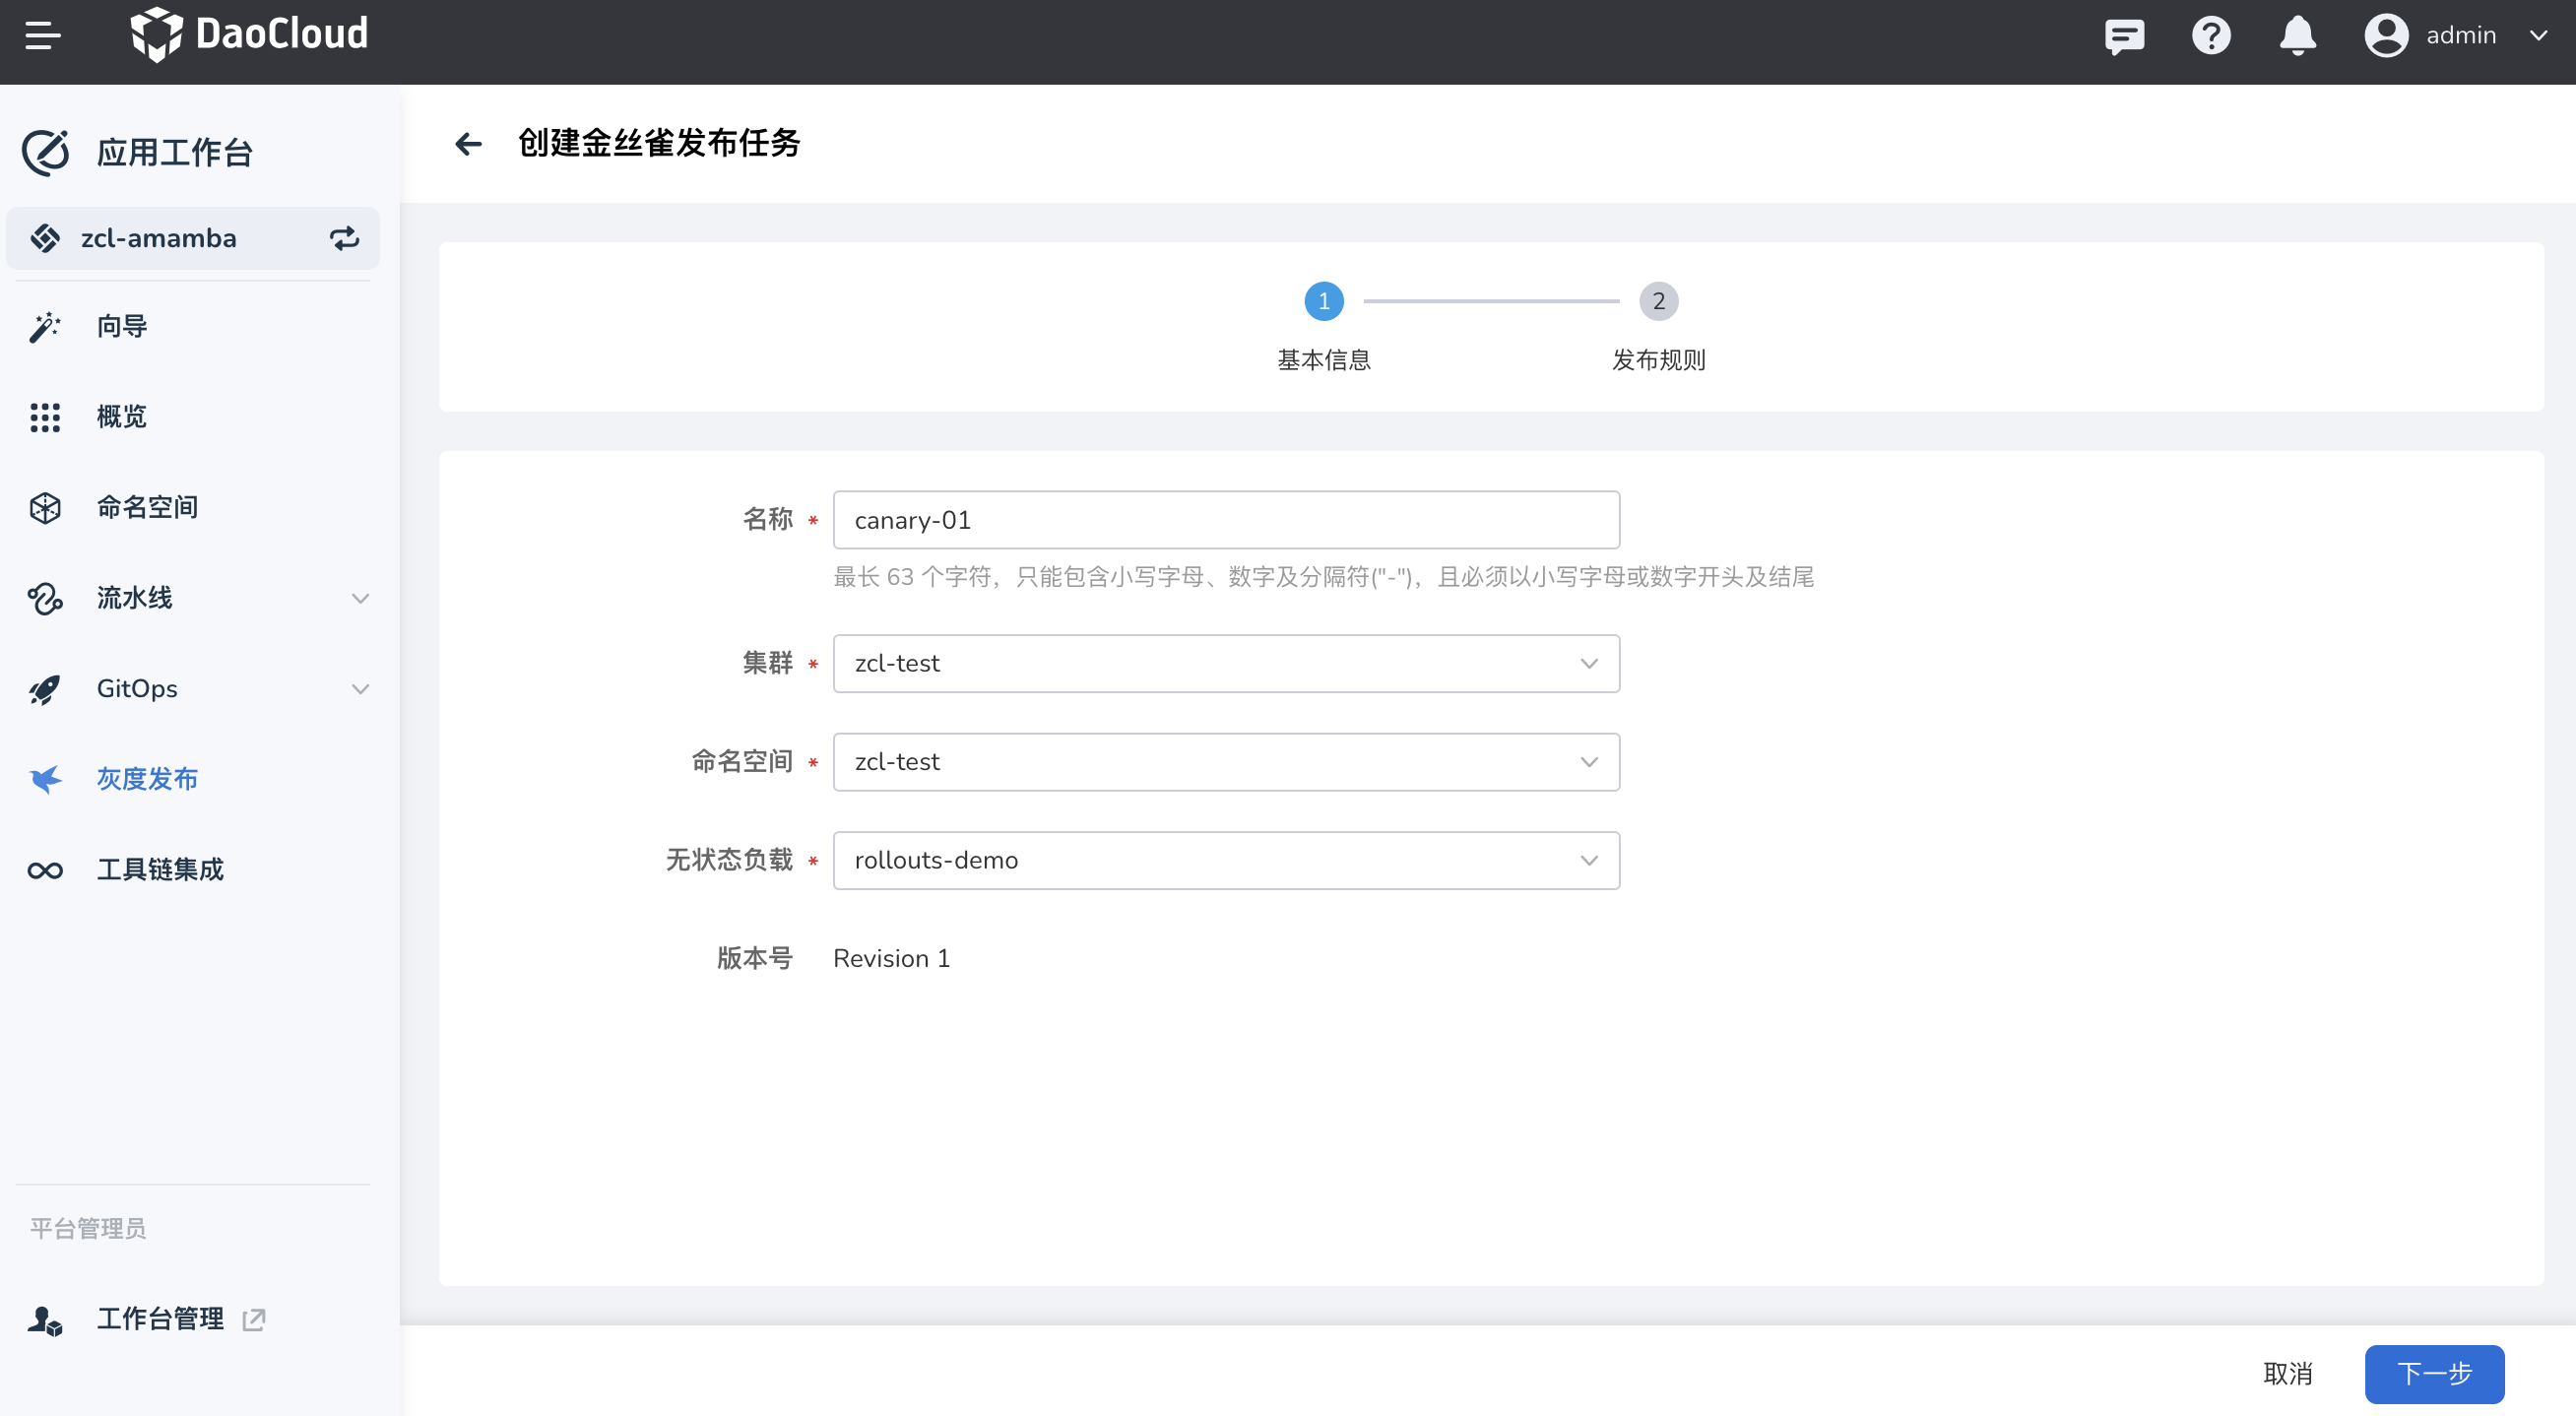This screenshot has width=2576, height=1416.
Task: Click the 下一步 next button
Action: (x=2434, y=1374)
